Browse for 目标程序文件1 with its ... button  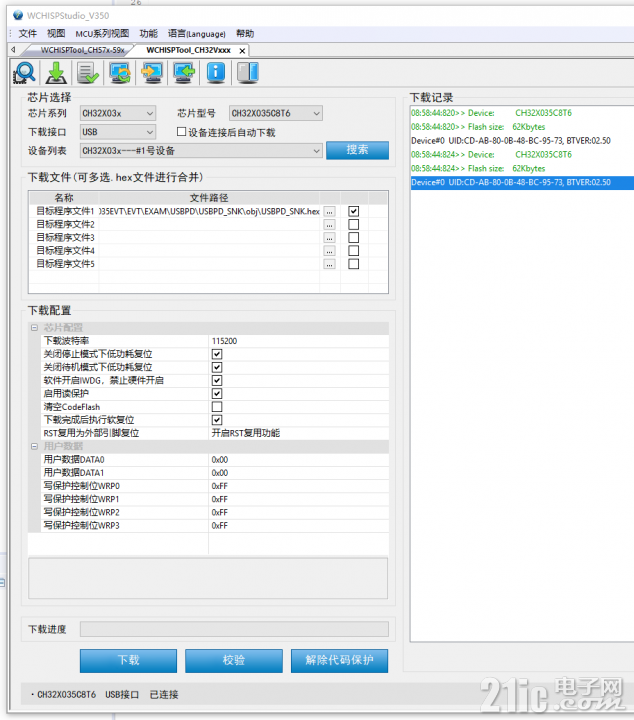330,212
